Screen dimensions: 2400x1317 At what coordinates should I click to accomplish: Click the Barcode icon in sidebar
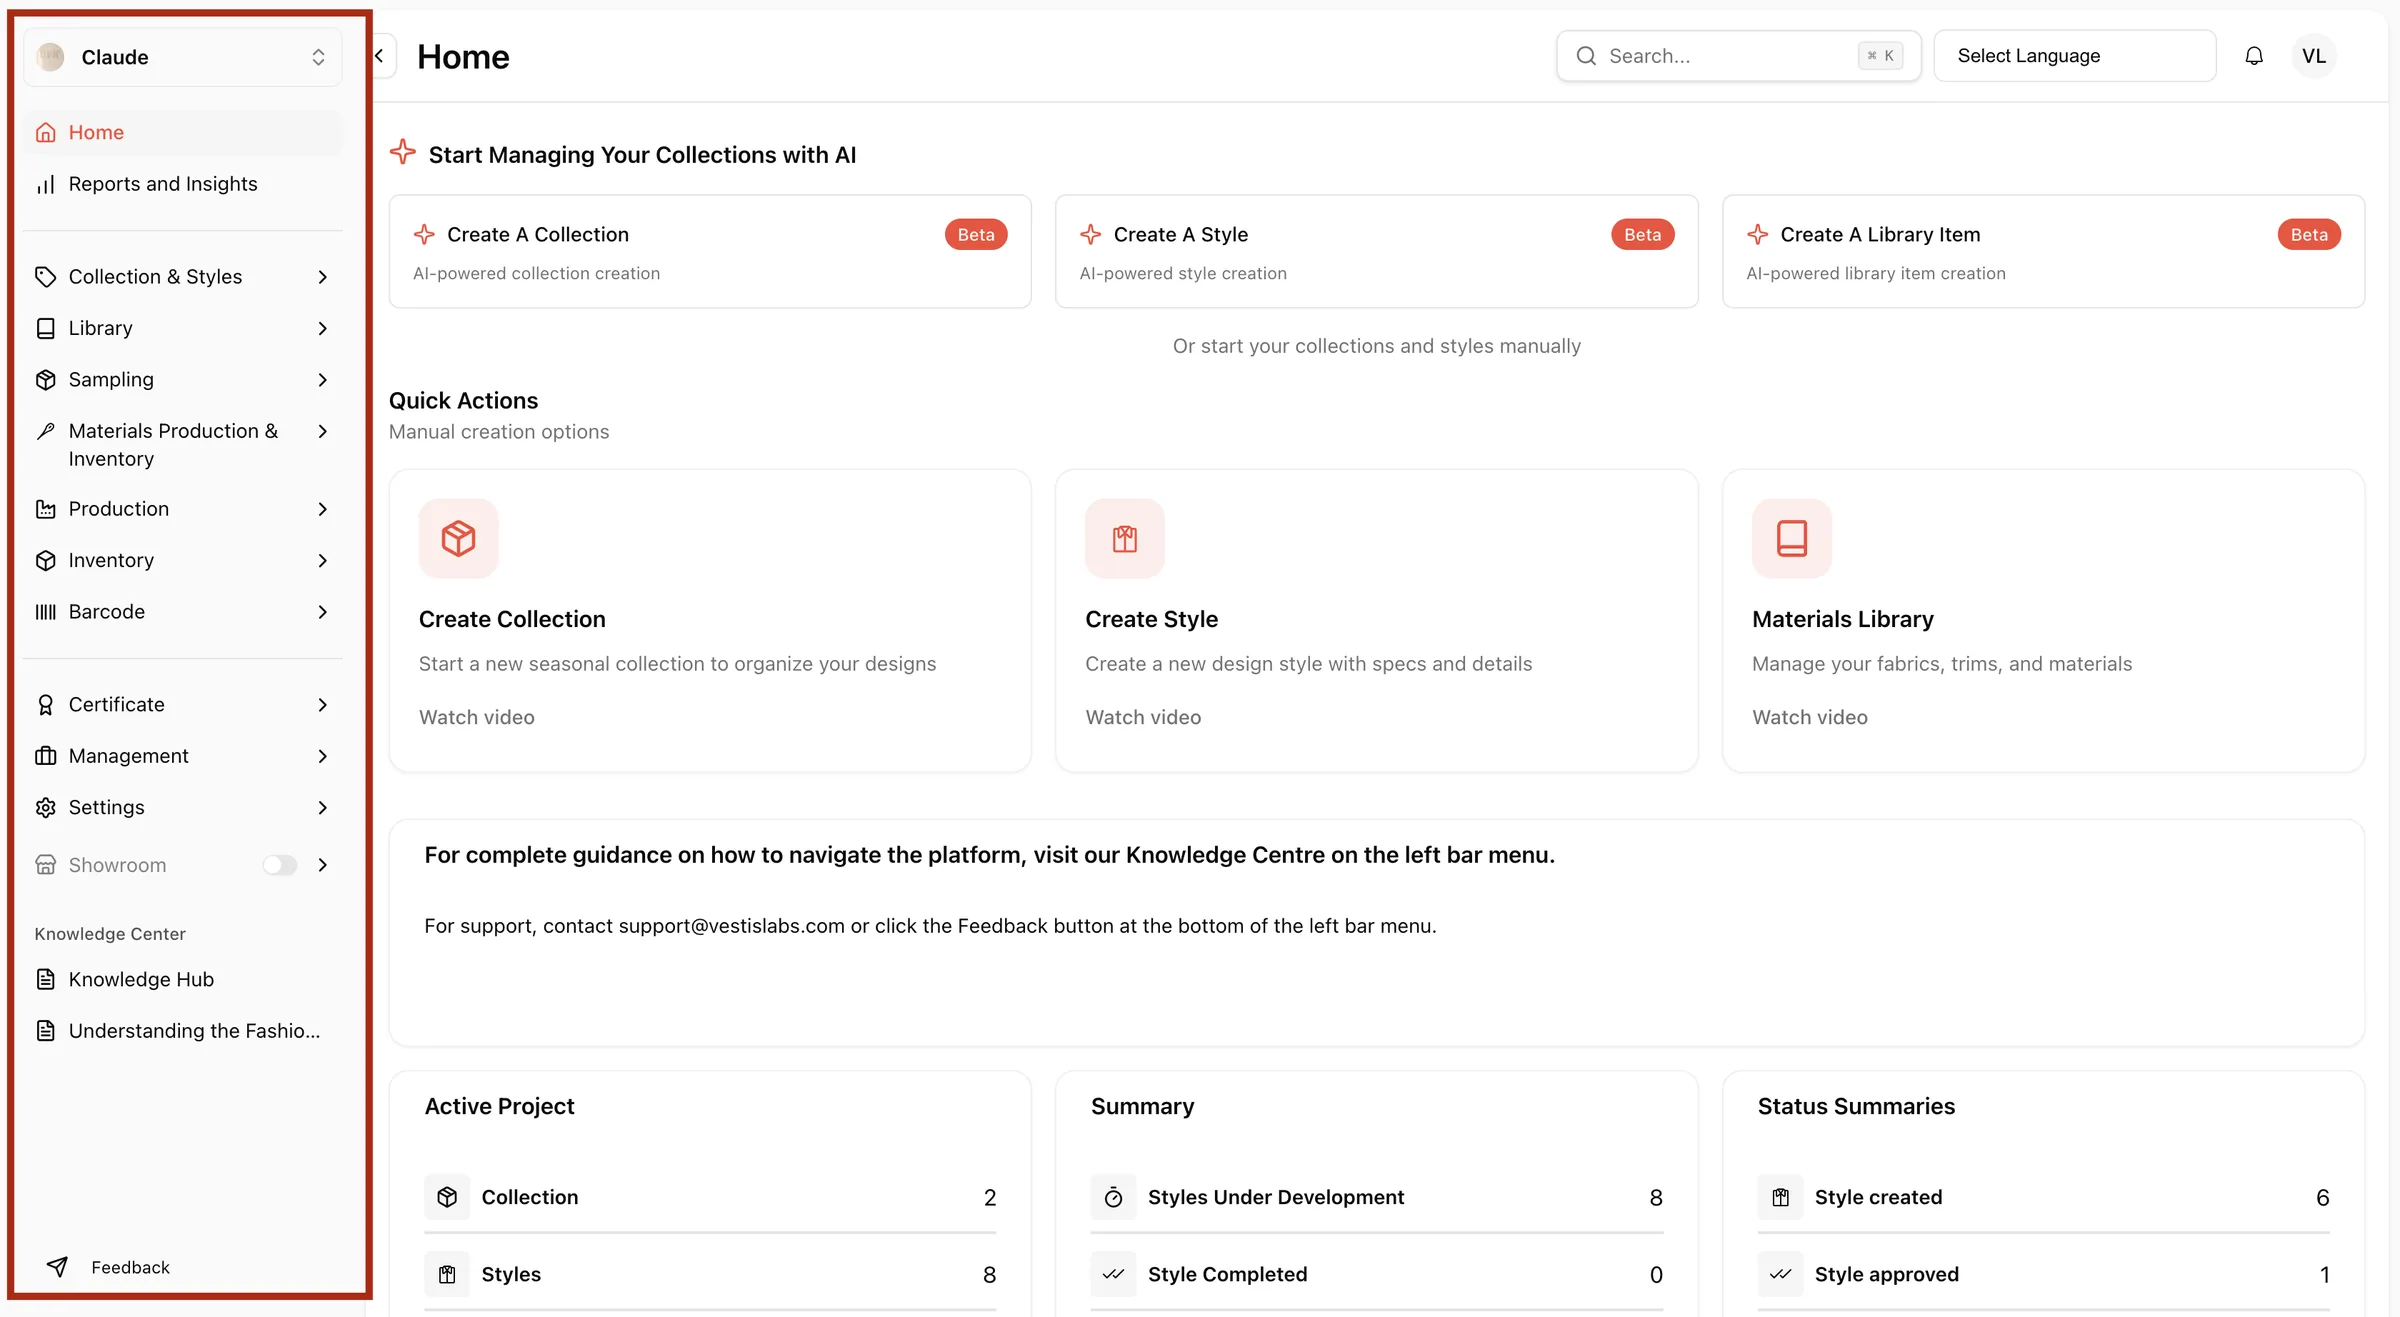[x=46, y=612]
